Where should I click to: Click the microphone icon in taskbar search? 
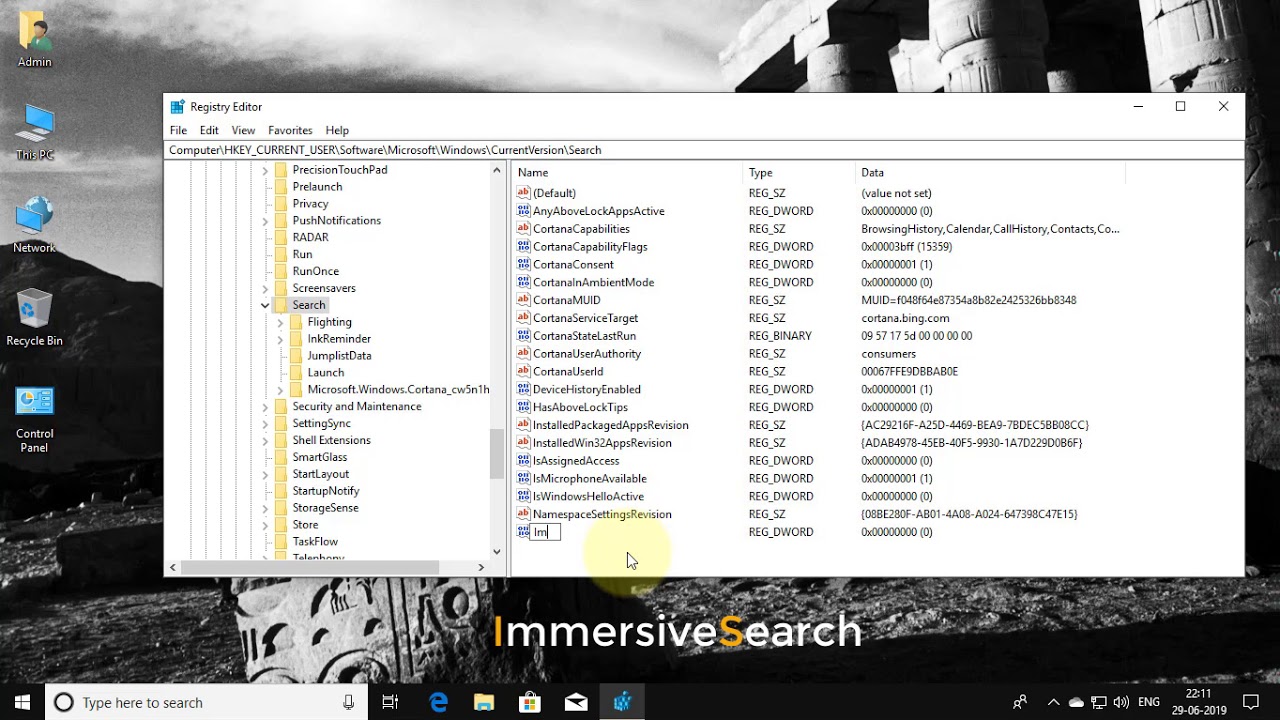(348, 702)
